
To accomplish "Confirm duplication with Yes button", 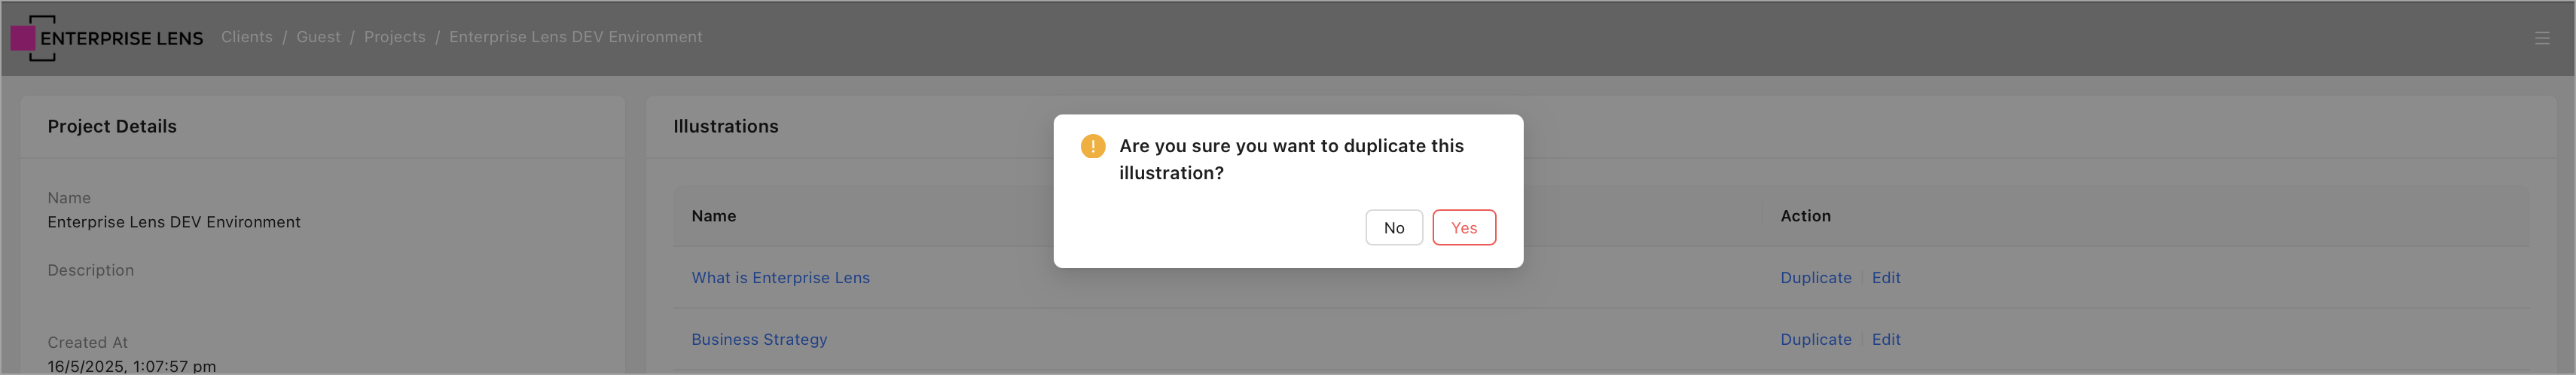I will [x=1463, y=228].
